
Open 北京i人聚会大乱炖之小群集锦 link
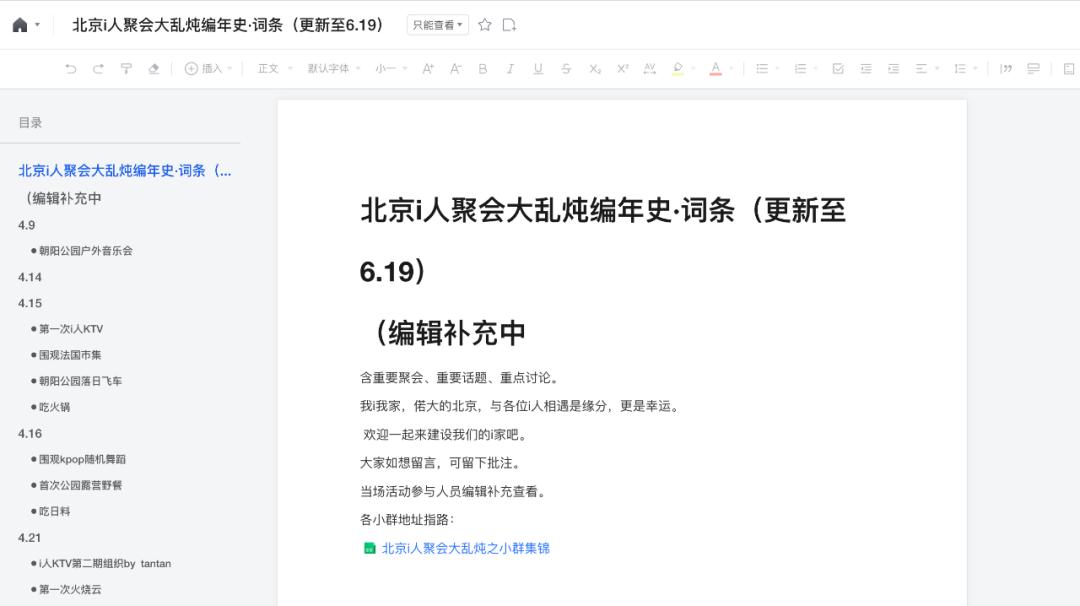click(466, 548)
